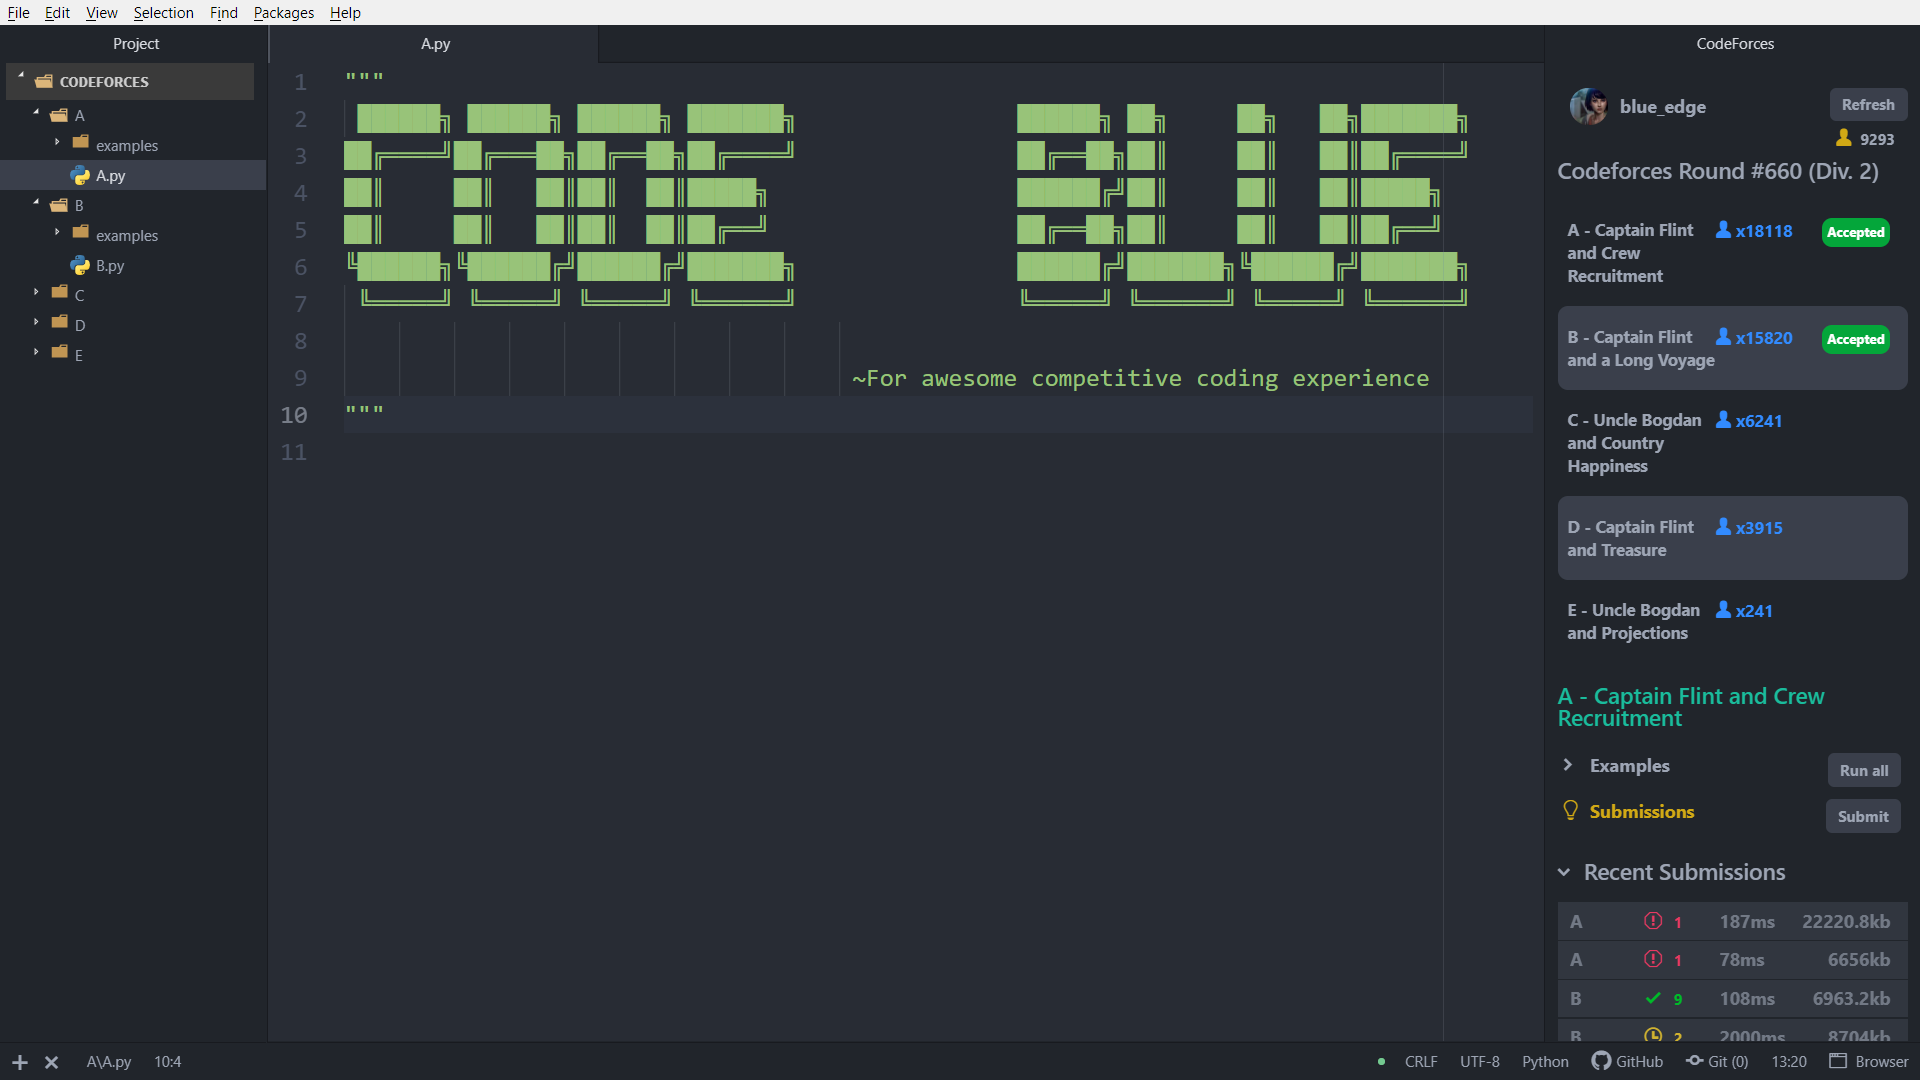Click the X icon in bottom status bar

pos(52,1062)
